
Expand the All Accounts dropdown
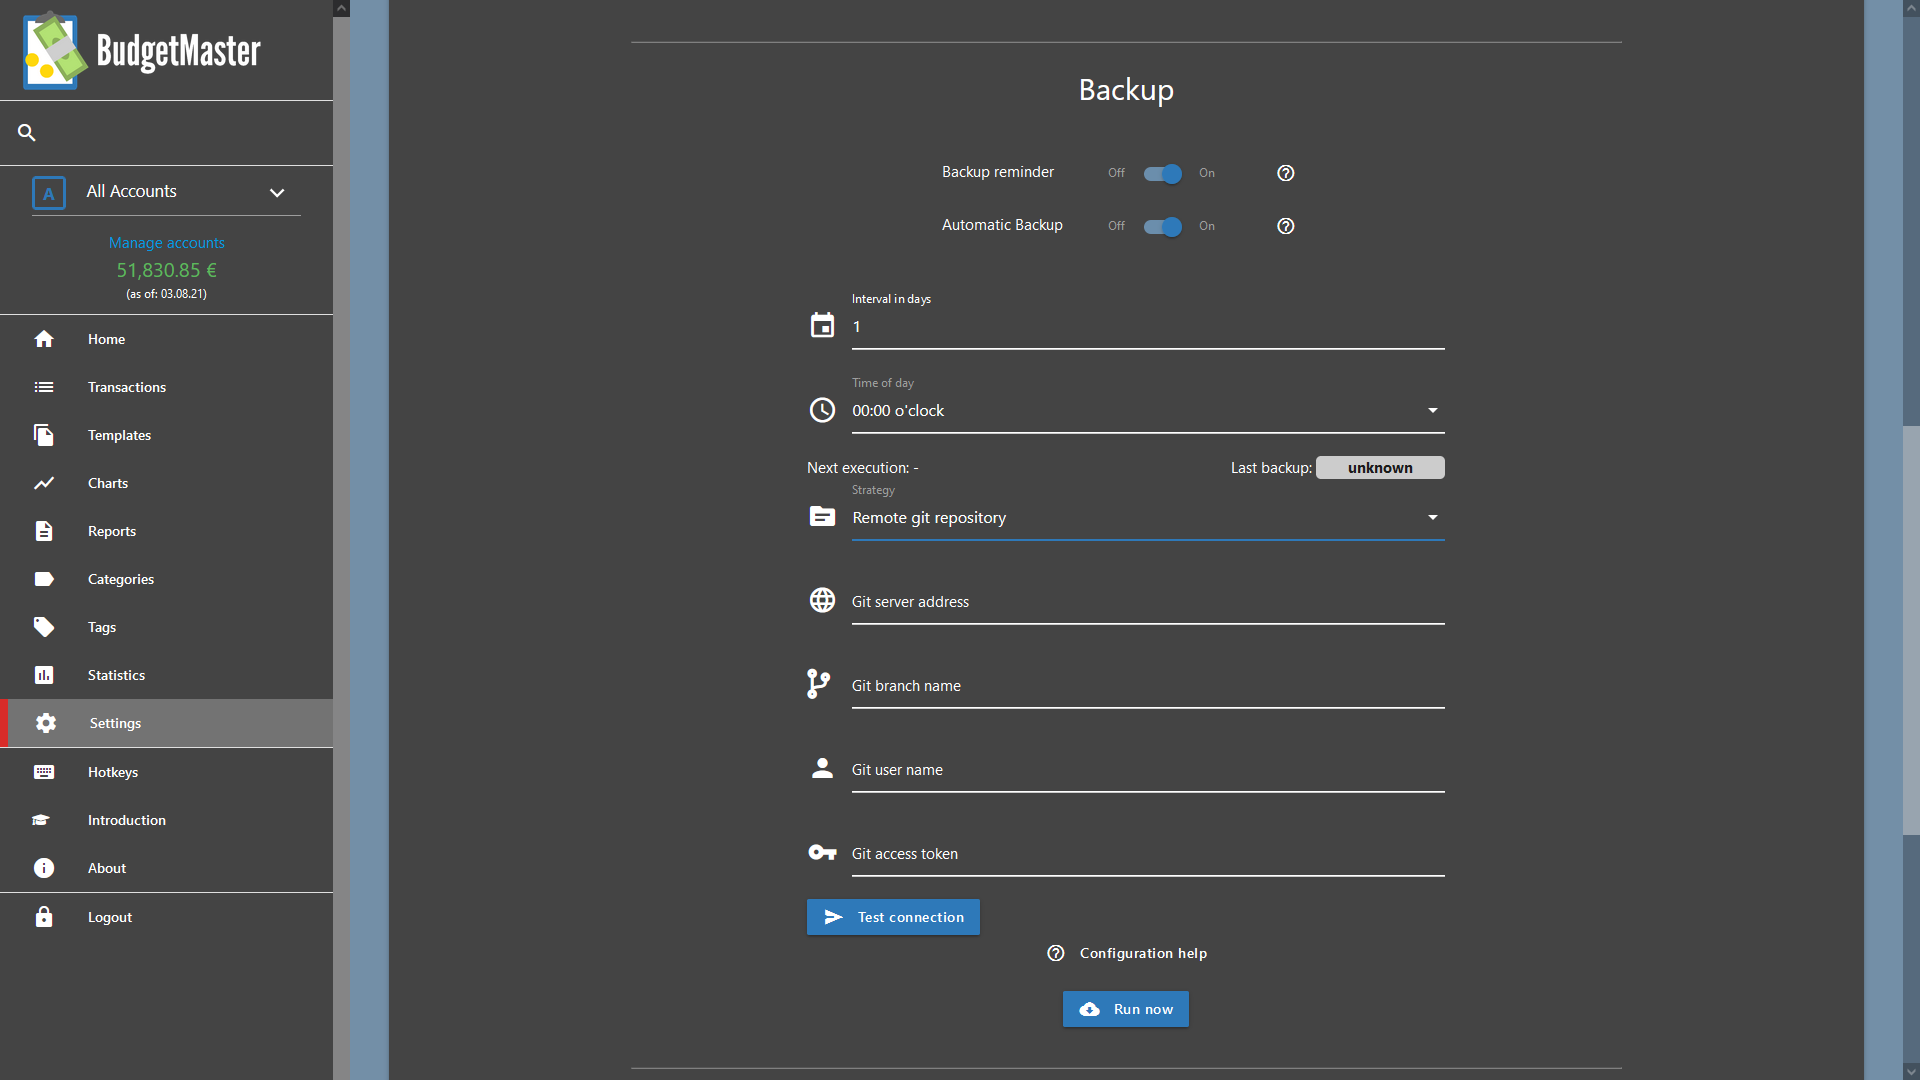click(x=277, y=193)
